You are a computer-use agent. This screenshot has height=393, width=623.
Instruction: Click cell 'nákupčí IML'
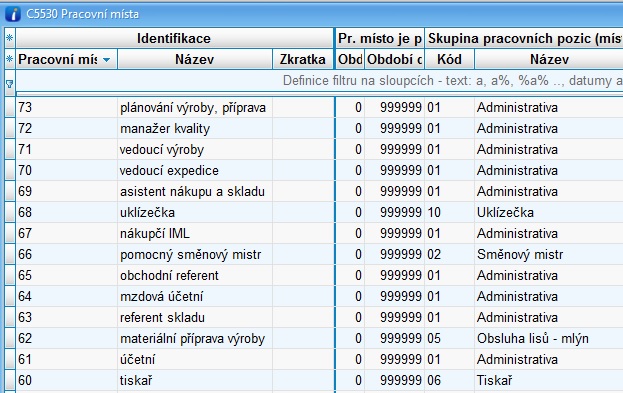coord(195,233)
